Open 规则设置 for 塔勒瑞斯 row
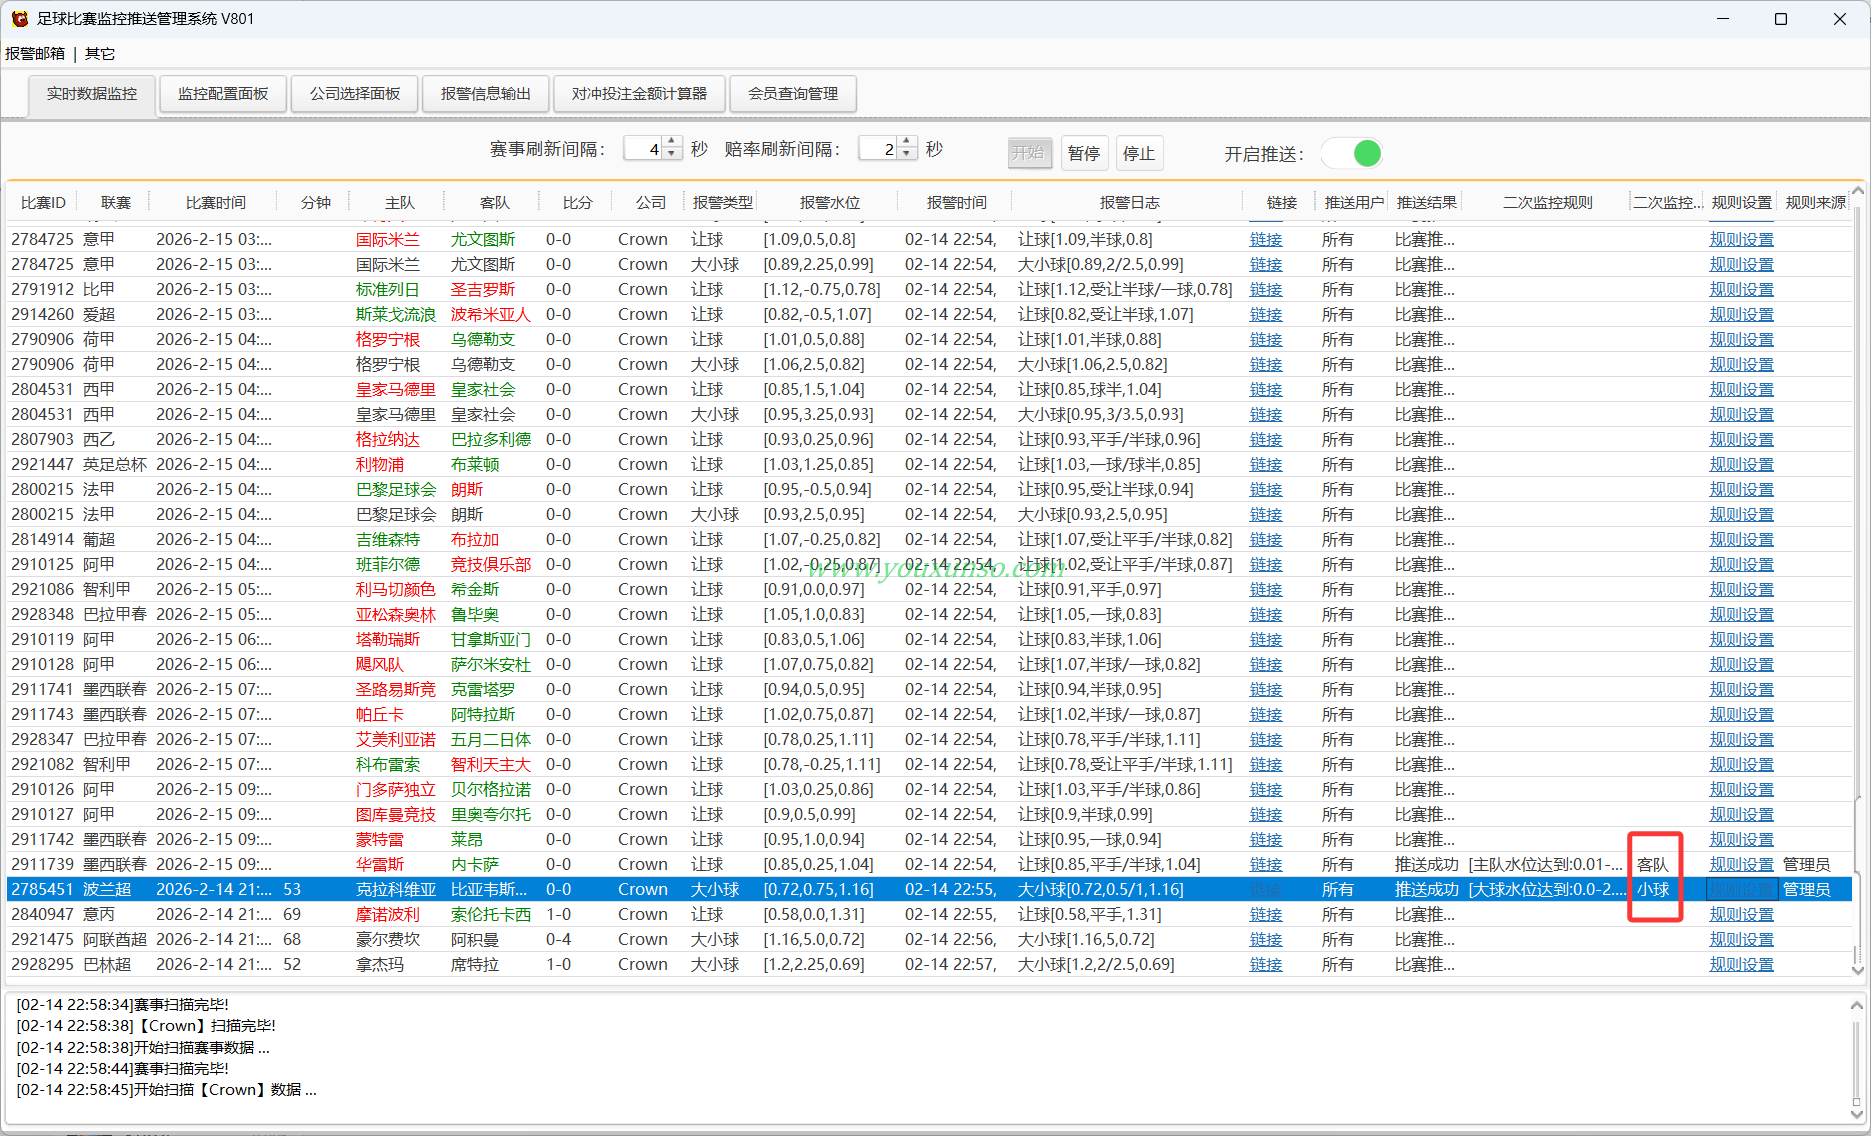The width and height of the screenshot is (1871, 1136). click(1742, 640)
